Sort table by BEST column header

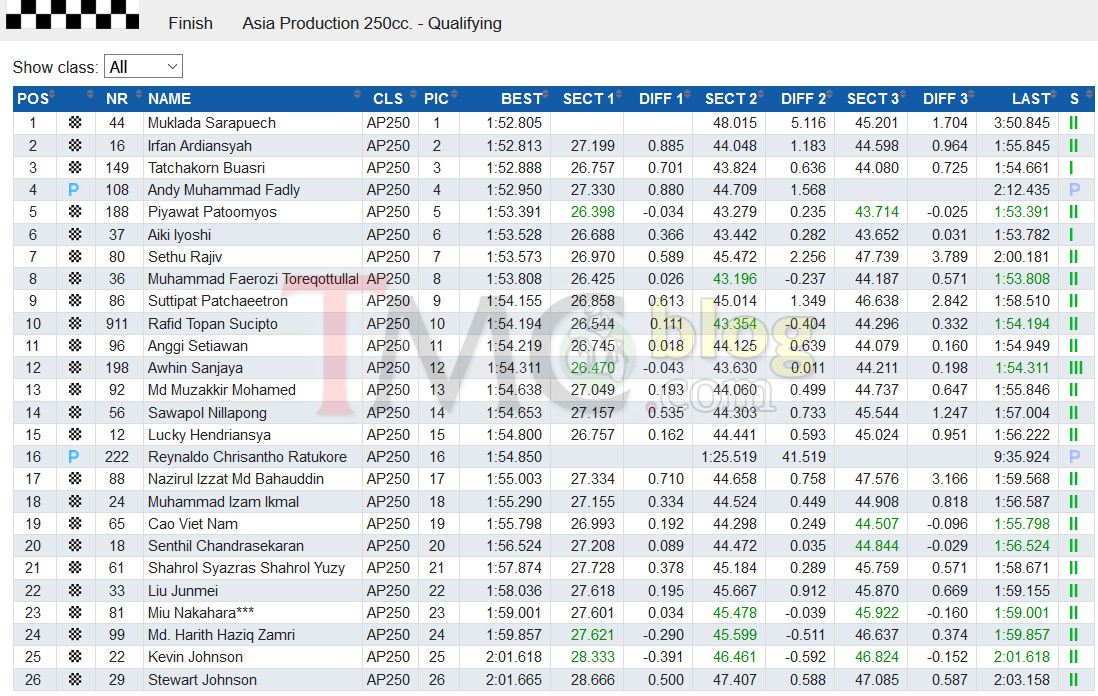[506, 99]
